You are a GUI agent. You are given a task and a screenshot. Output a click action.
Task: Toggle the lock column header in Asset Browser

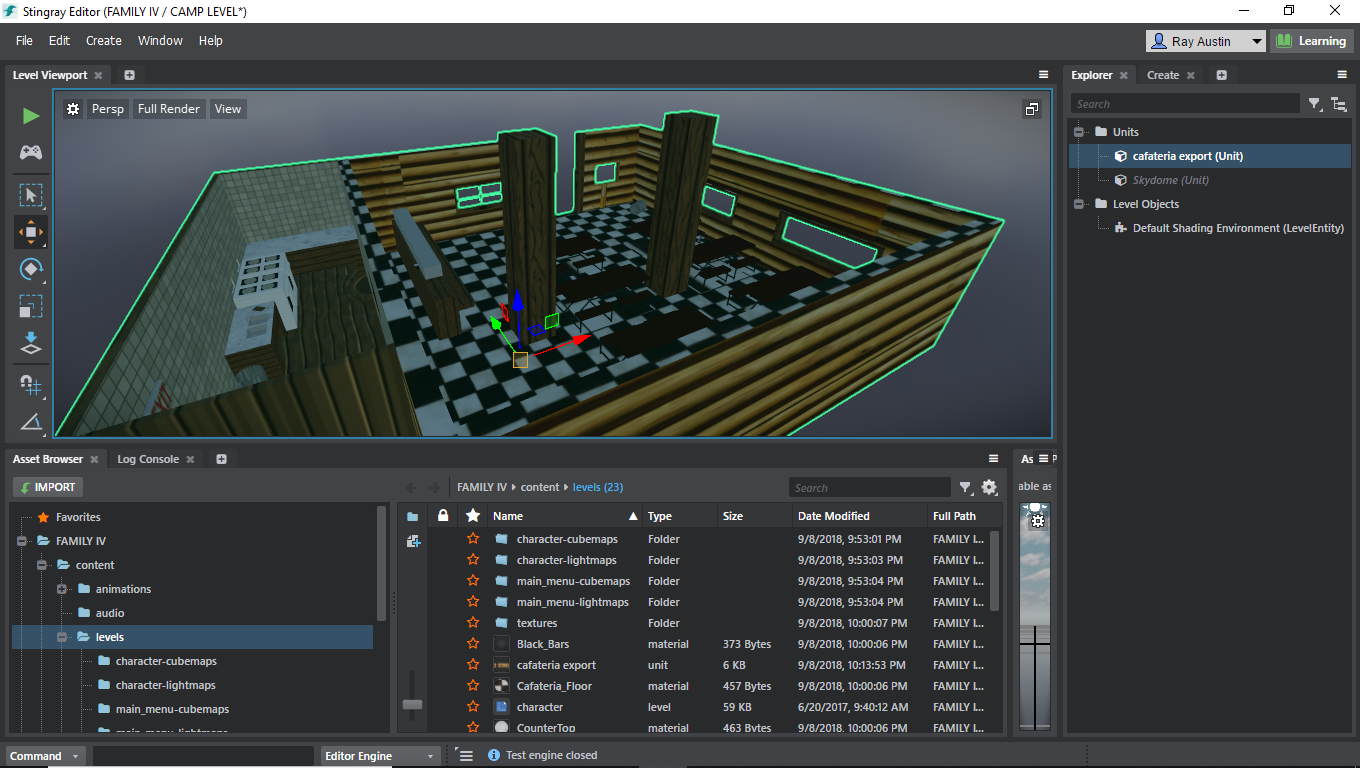pos(442,515)
